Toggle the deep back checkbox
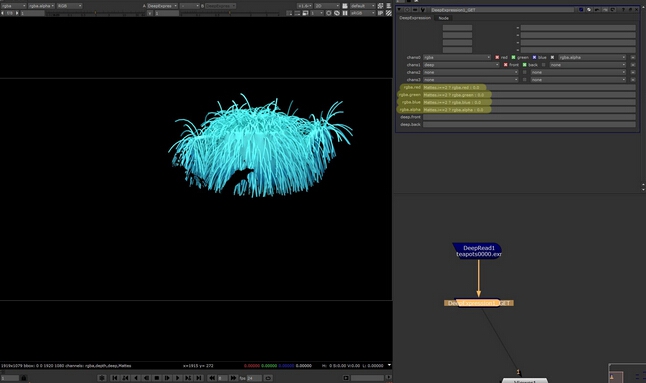 pyautogui.click(x=524, y=65)
